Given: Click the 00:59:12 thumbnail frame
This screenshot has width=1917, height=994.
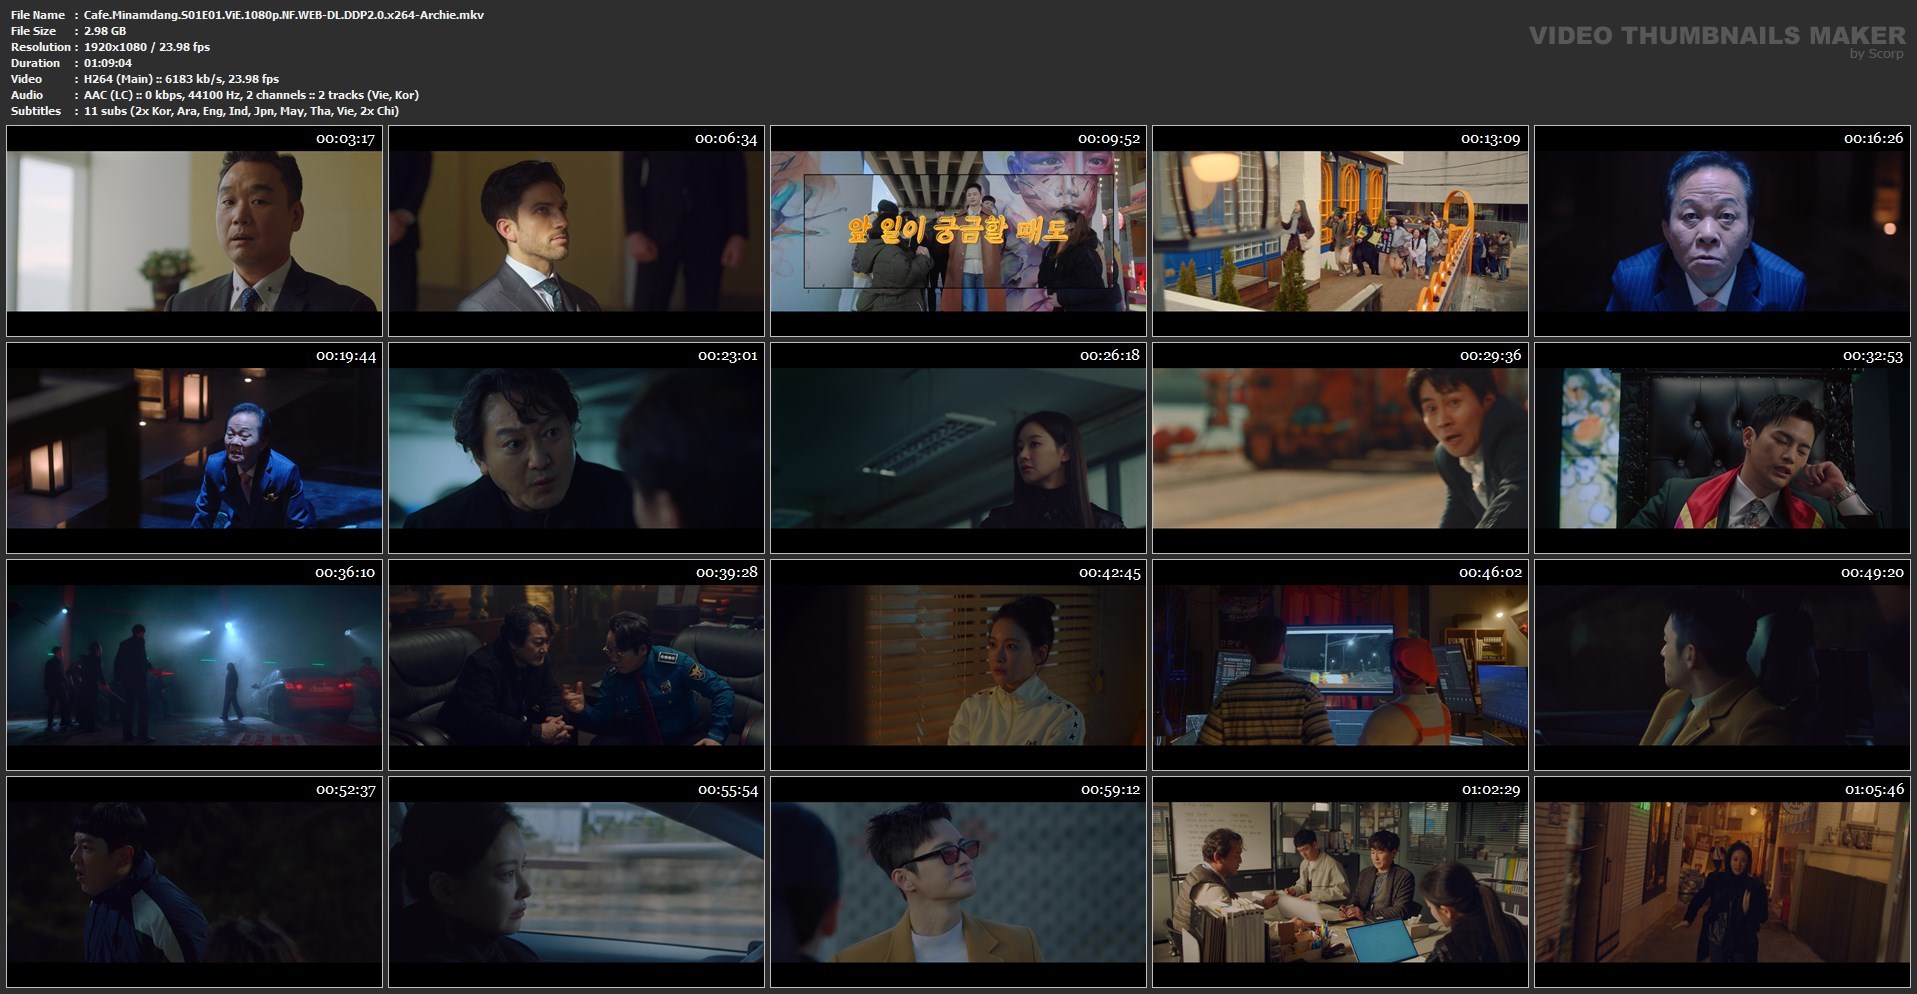Looking at the screenshot, I should (958, 882).
